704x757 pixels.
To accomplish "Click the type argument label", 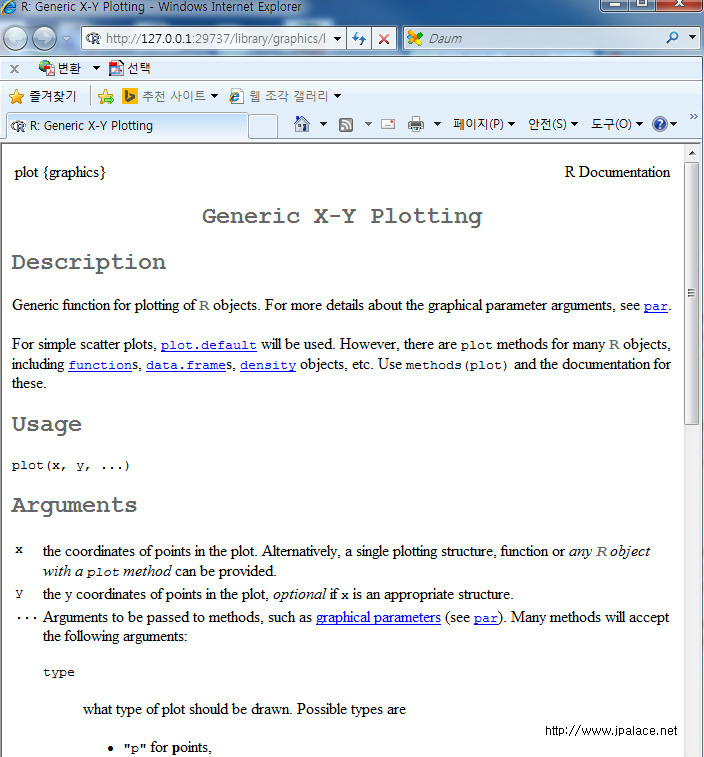I will 59,673.
